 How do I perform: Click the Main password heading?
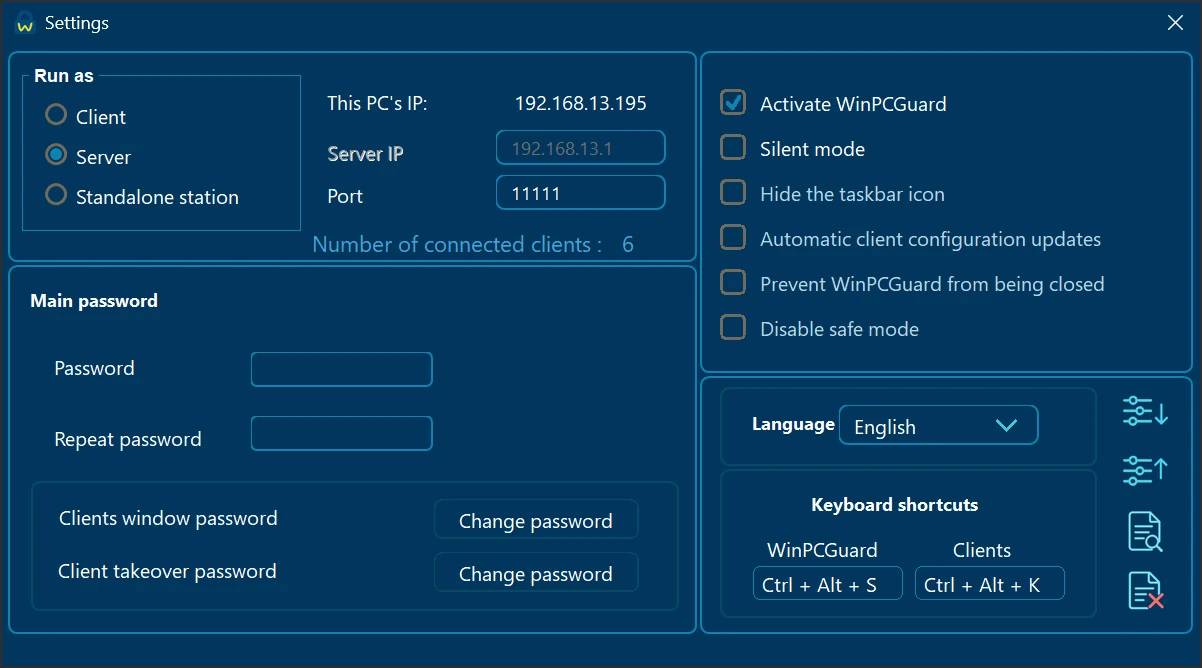[94, 300]
